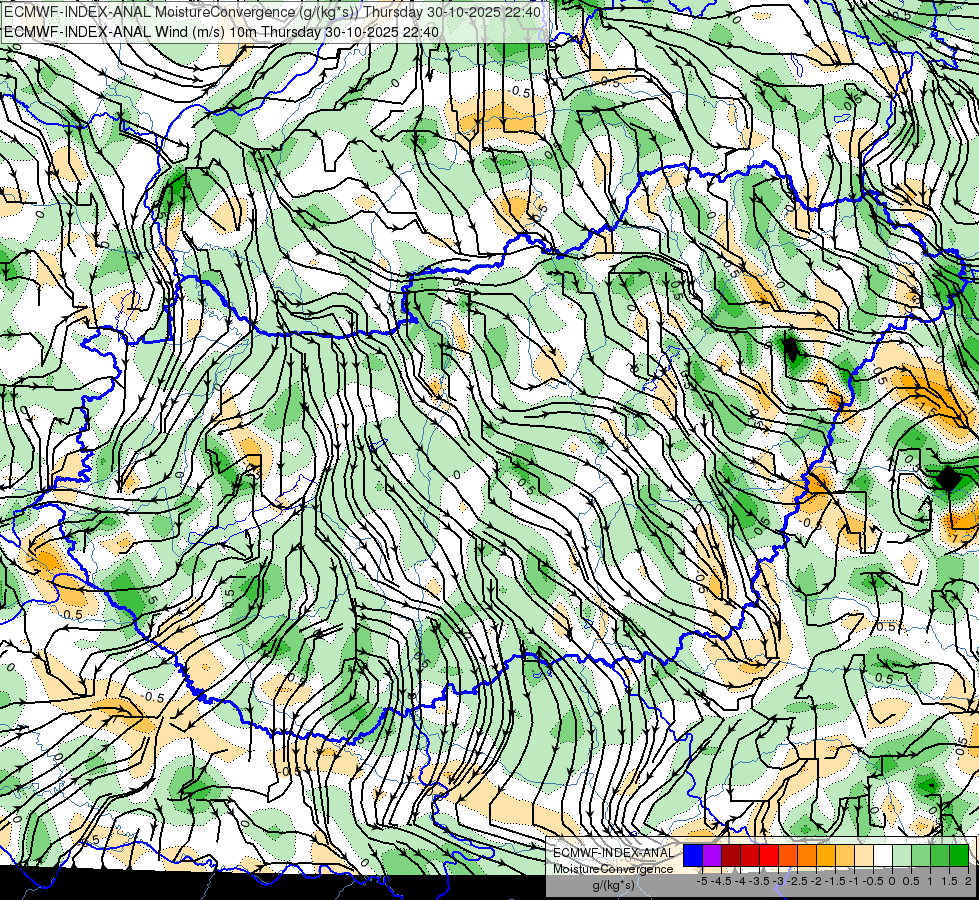Click the 'Wind (m/s) 10m' title line
The image size is (979, 900).
221,32
